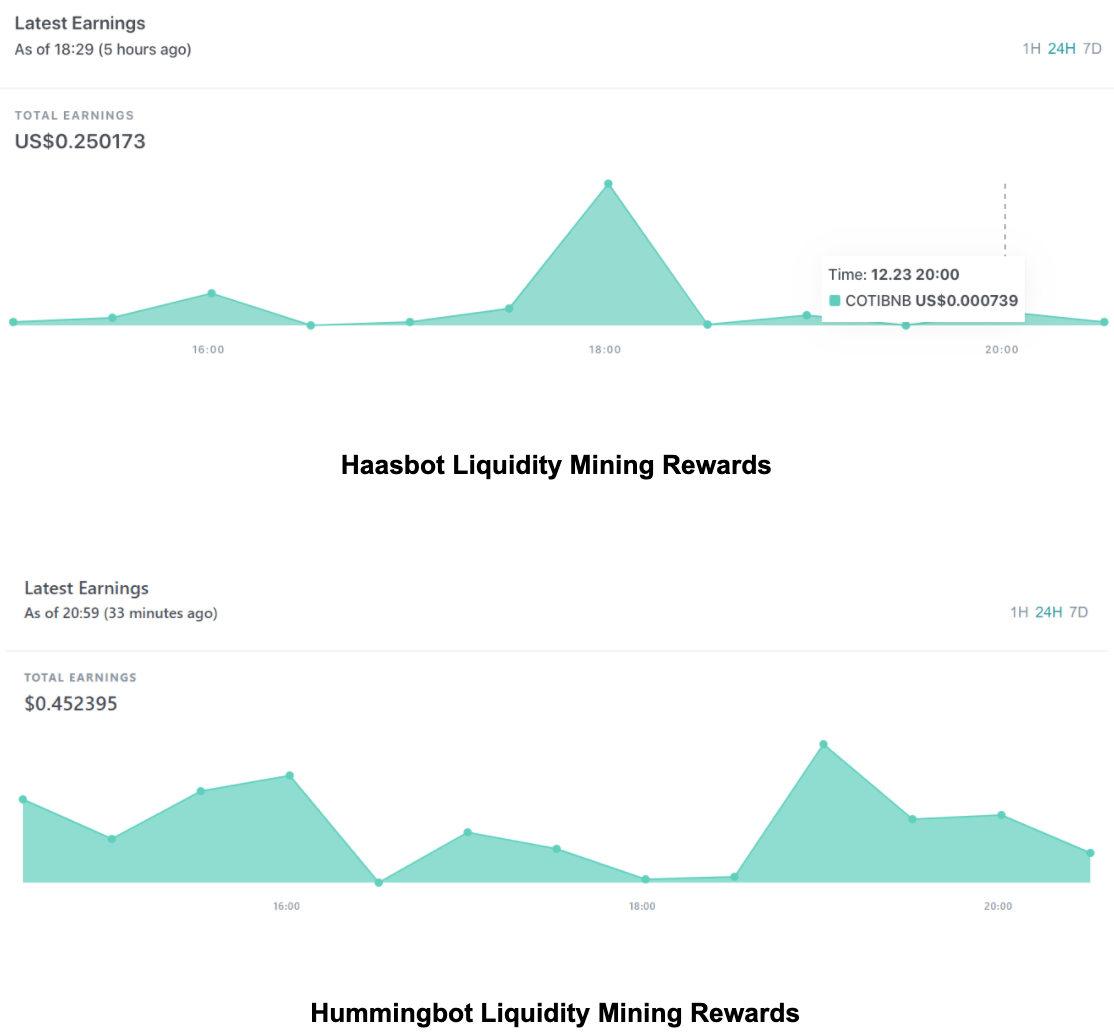Select 24H range in Haasbot earnings chart
Image resolution: width=1114 pixels, height=1036 pixels.
pyautogui.click(x=1061, y=49)
